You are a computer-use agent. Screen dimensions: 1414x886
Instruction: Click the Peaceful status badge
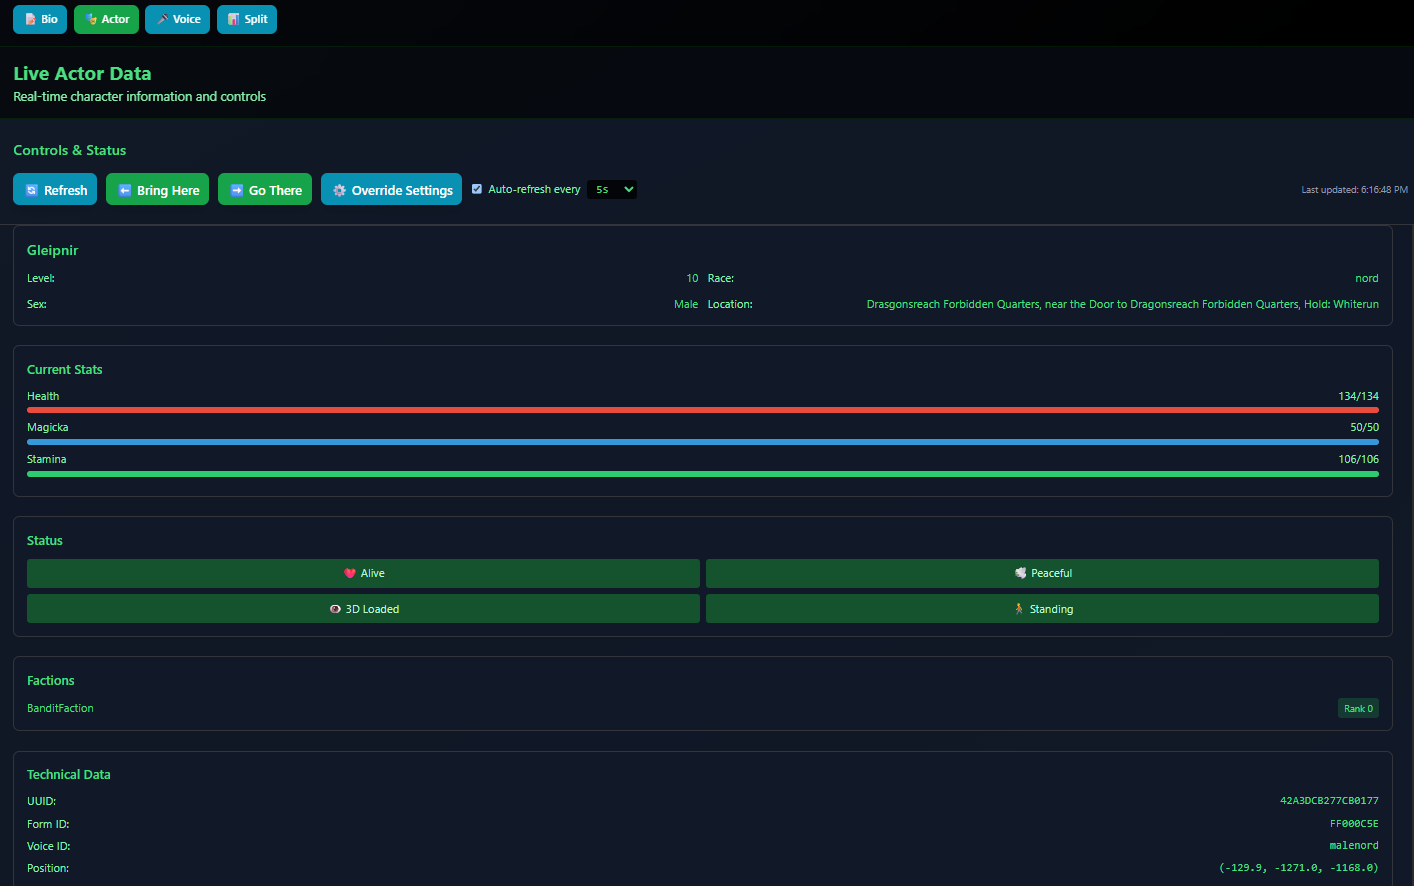click(1042, 573)
